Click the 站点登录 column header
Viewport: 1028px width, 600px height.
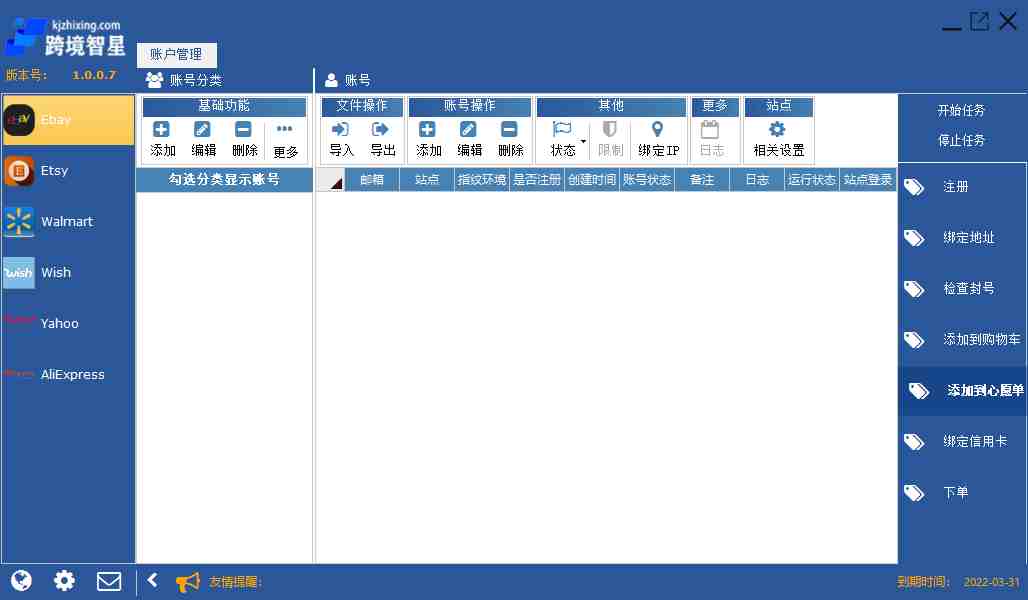pyautogui.click(x=867, y=180)
